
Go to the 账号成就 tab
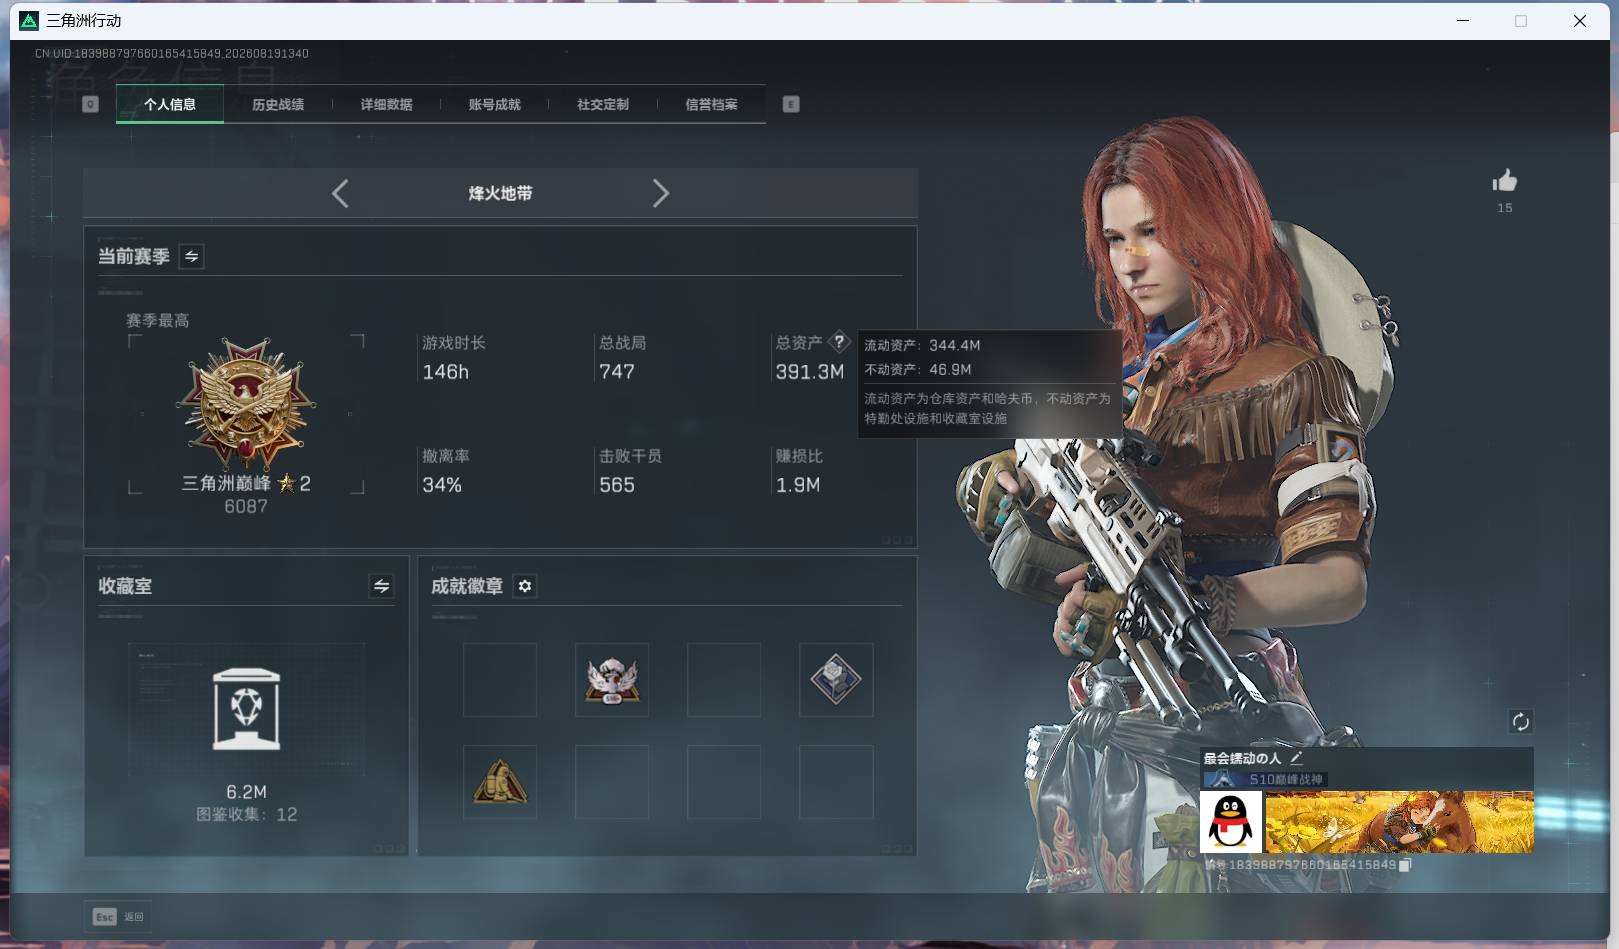pos(494,104)
